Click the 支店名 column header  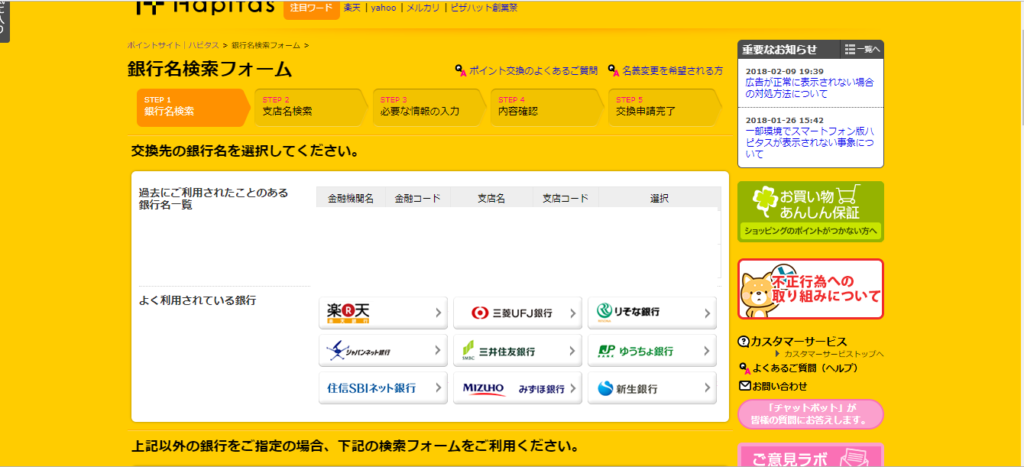coord(492,198)
